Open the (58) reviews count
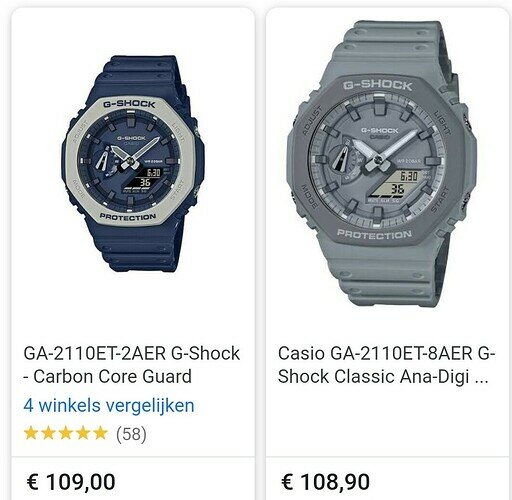Viewport: 512px width, 500px height. (131, 434)
